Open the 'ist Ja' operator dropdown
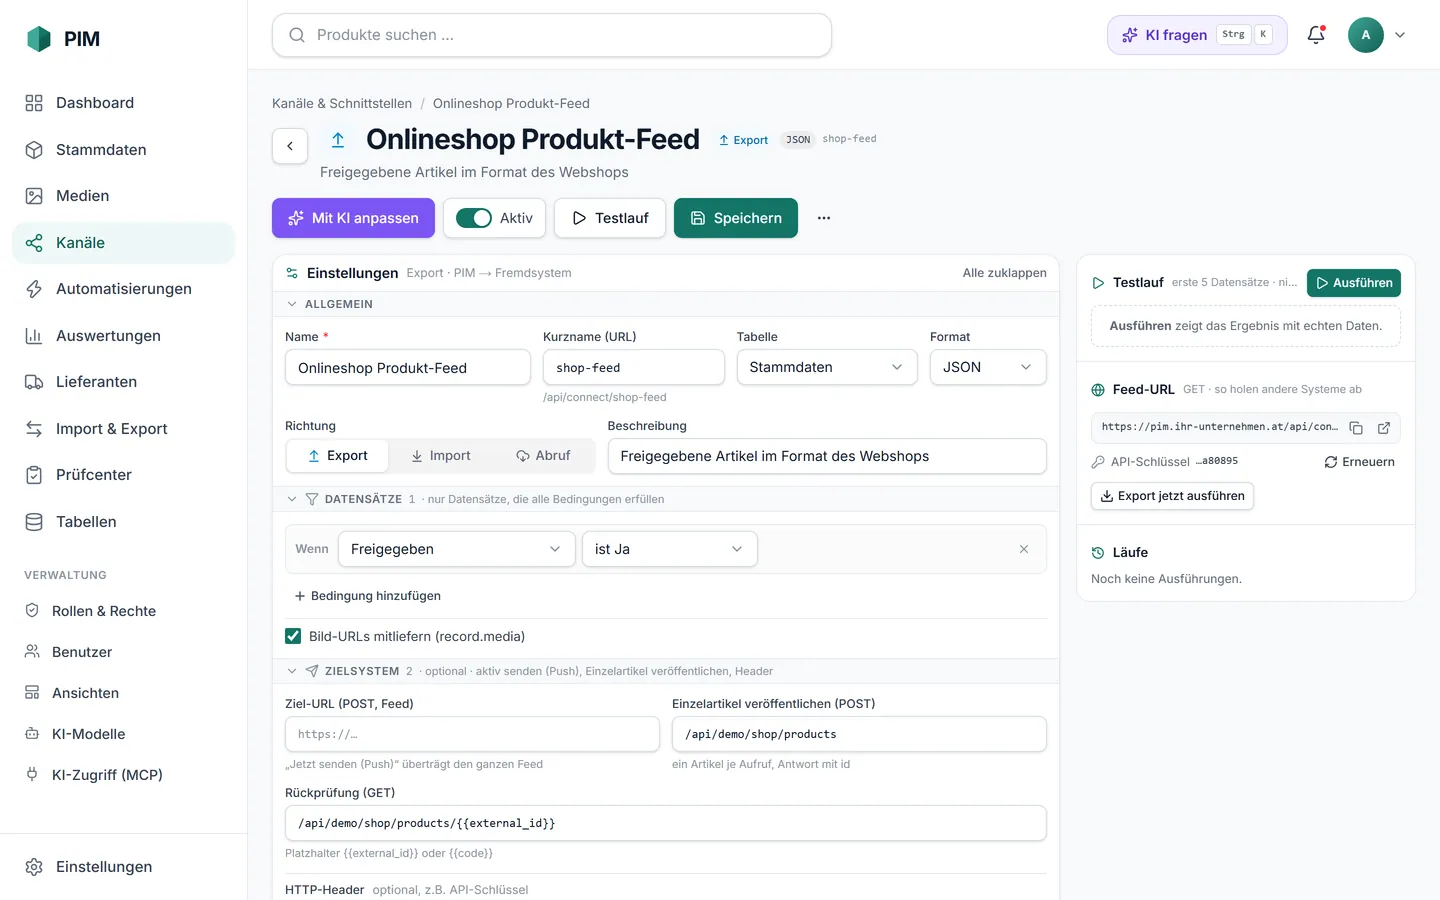1440x900 pixels. coord(670,549)
